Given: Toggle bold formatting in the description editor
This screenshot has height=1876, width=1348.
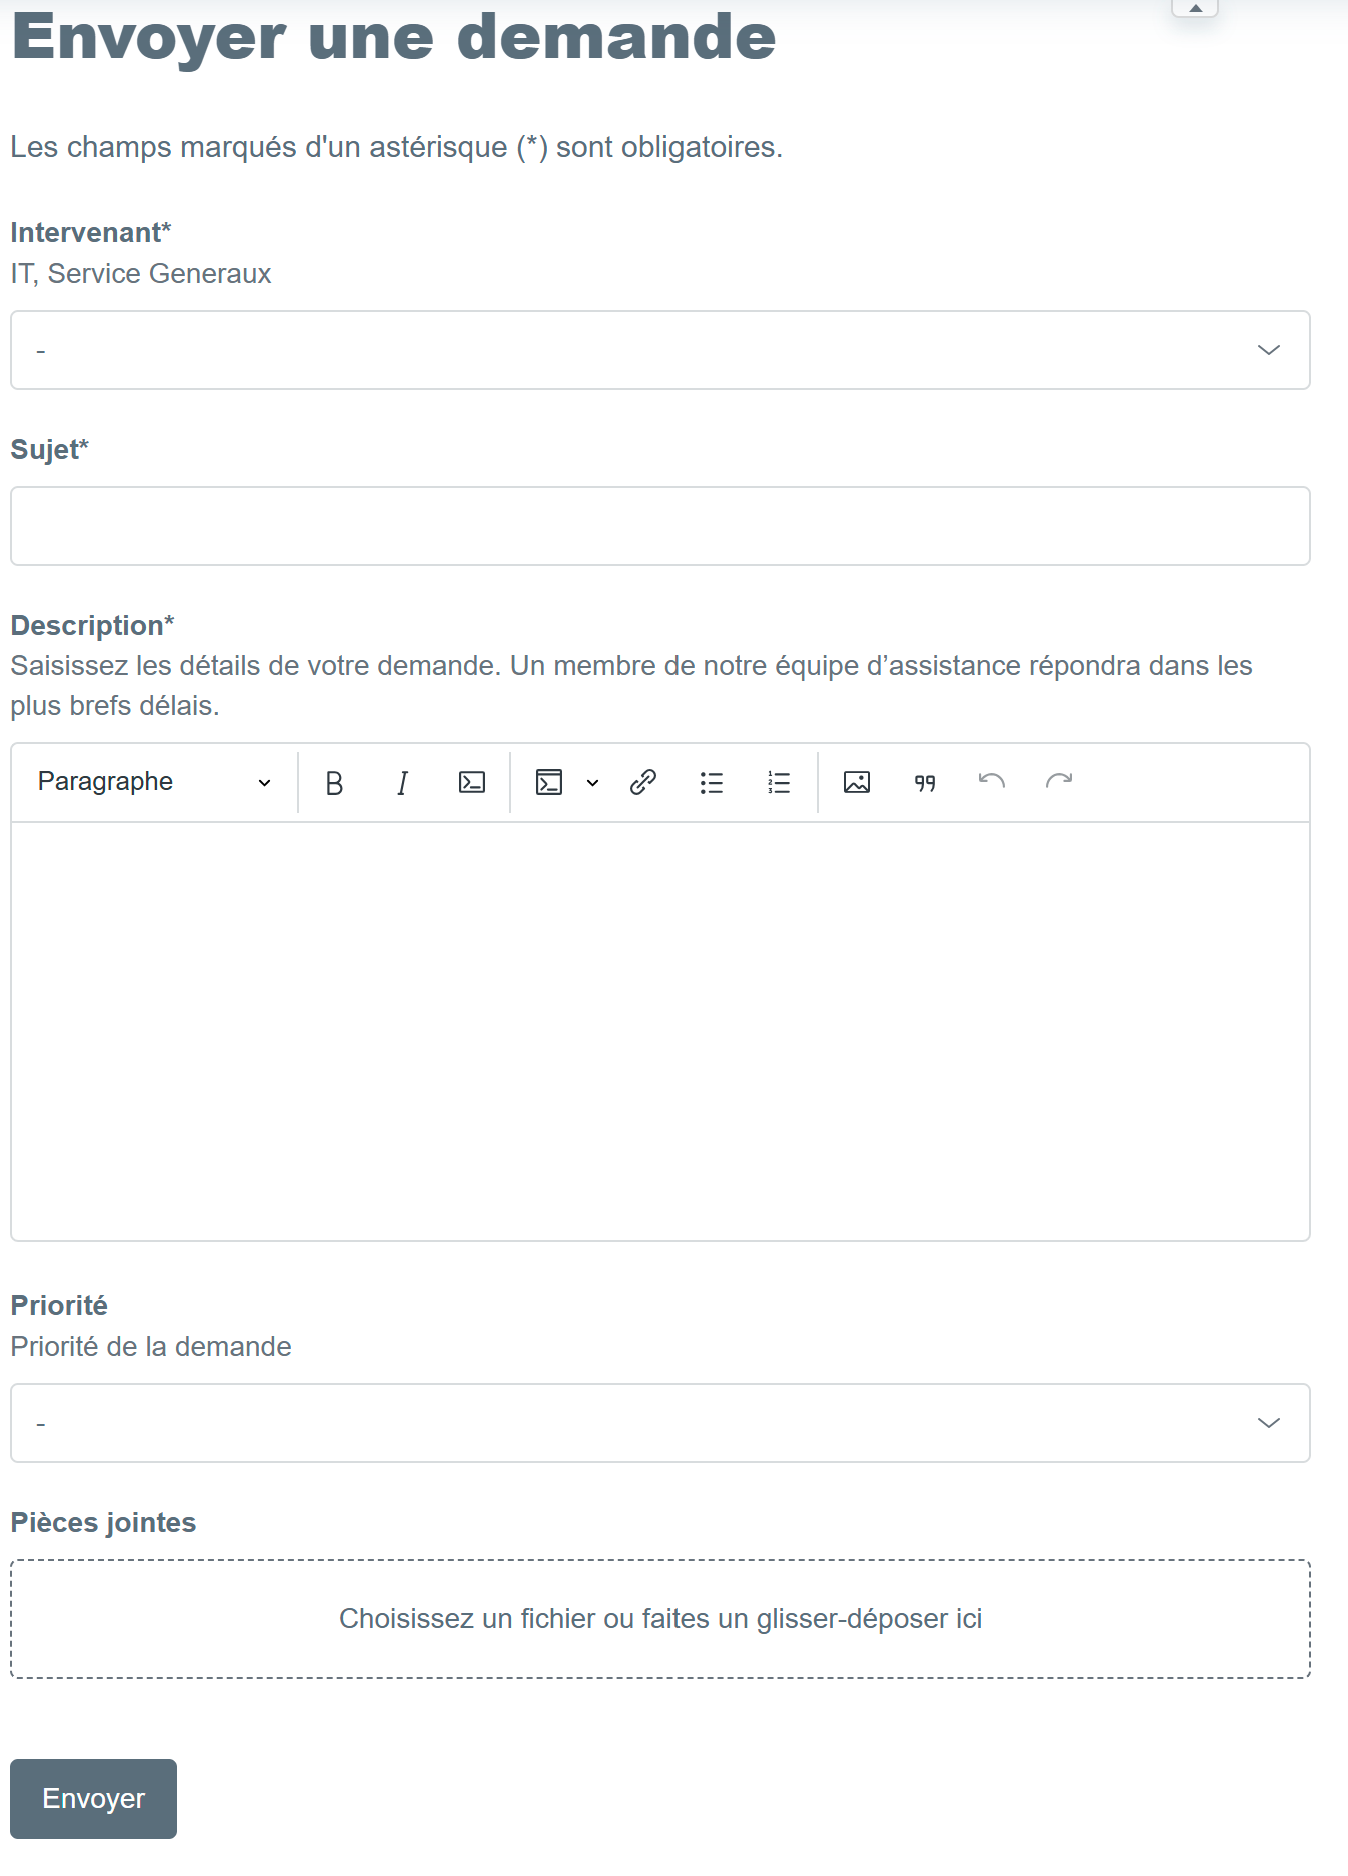Looking at the screenshot, I should pyautogui.click(x=335, y=783).
